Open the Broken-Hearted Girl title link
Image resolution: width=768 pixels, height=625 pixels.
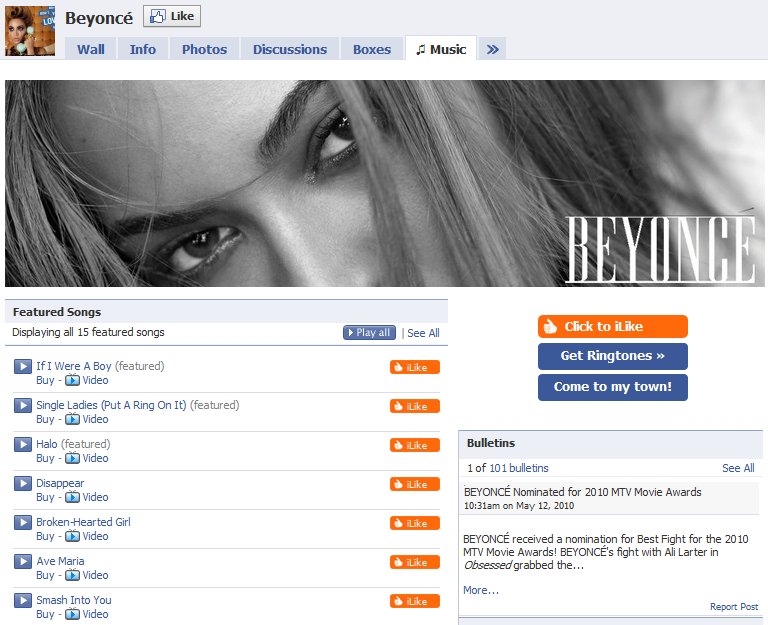click(x=83, y=522)
